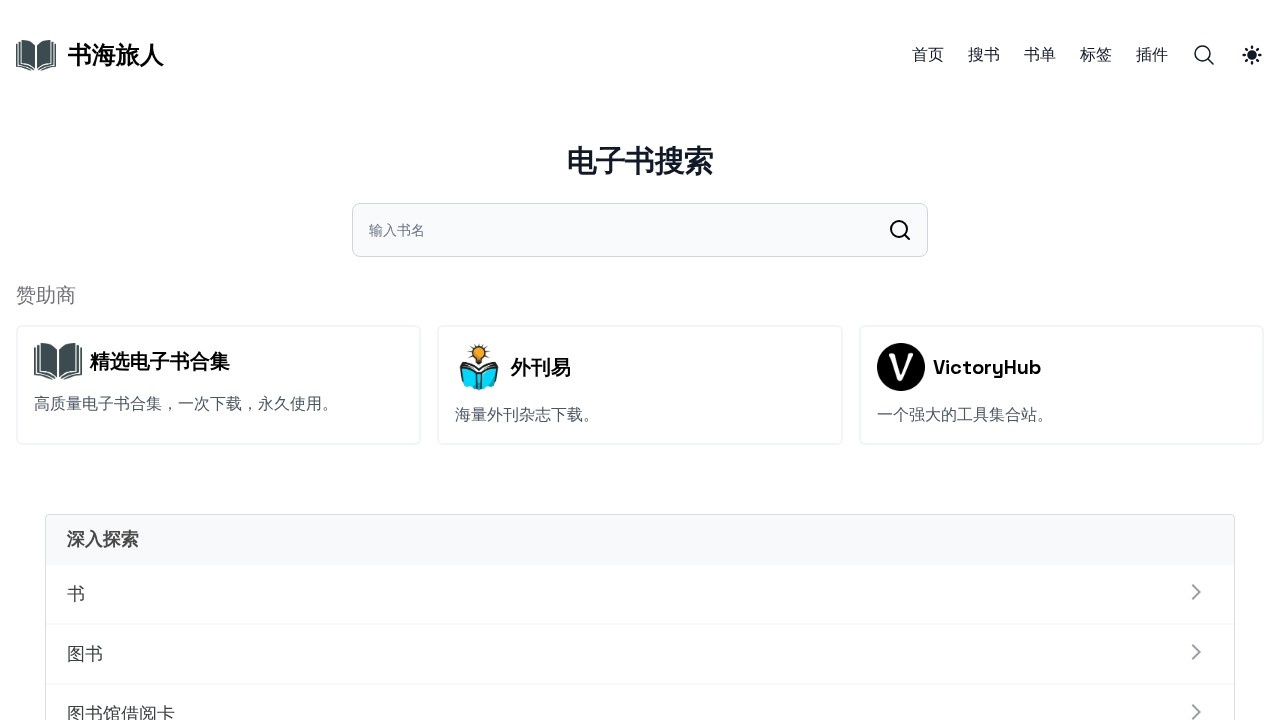The height and width of the screenshot is (720, 1280).
Task: Open search via the magnifier icon in navbar
Action: click(x=1203, y=55)
